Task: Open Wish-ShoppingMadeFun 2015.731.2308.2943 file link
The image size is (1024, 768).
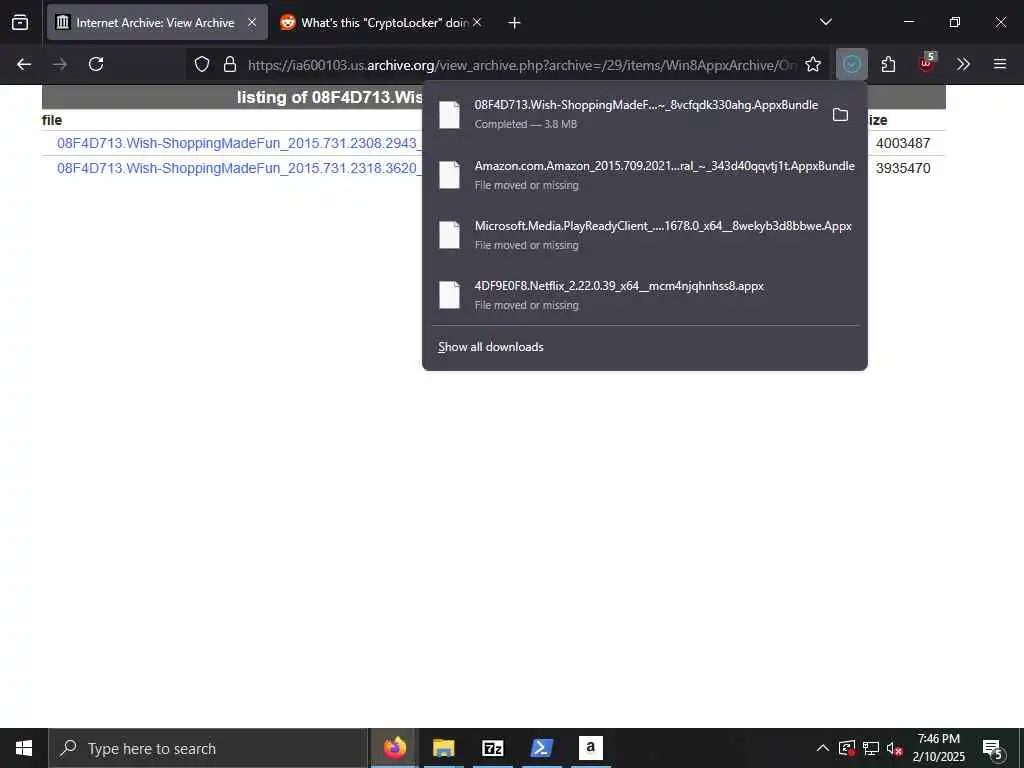Action: coord(239,144)
